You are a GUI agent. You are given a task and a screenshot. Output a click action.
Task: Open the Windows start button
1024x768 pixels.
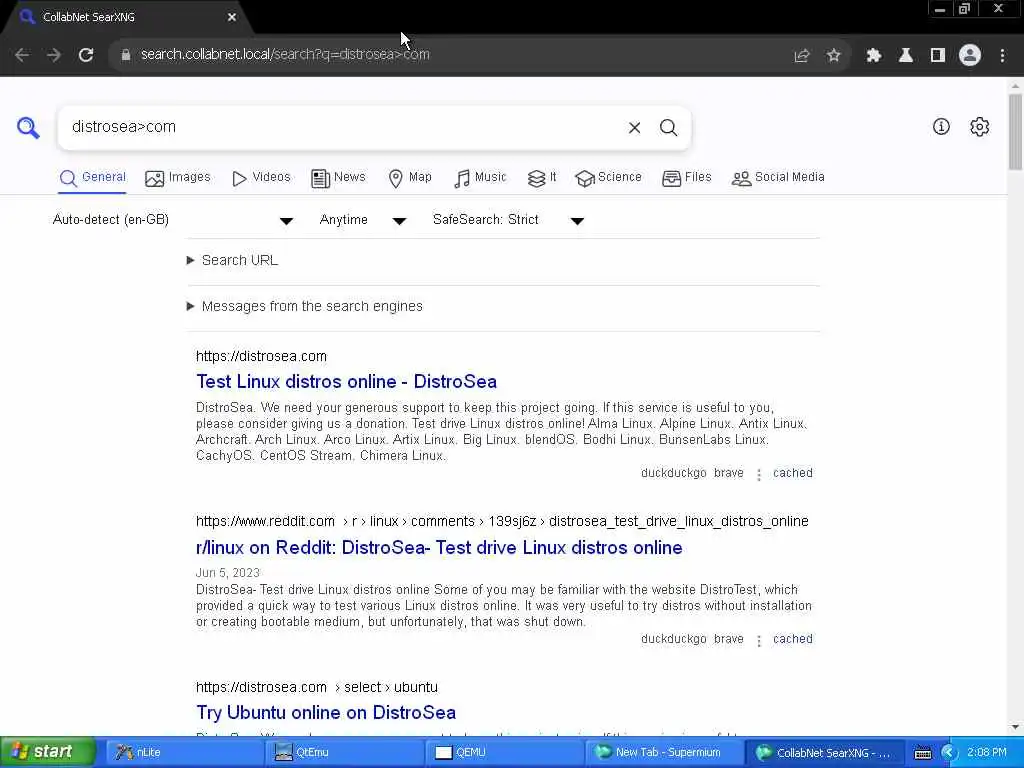(x=47, y=752)
